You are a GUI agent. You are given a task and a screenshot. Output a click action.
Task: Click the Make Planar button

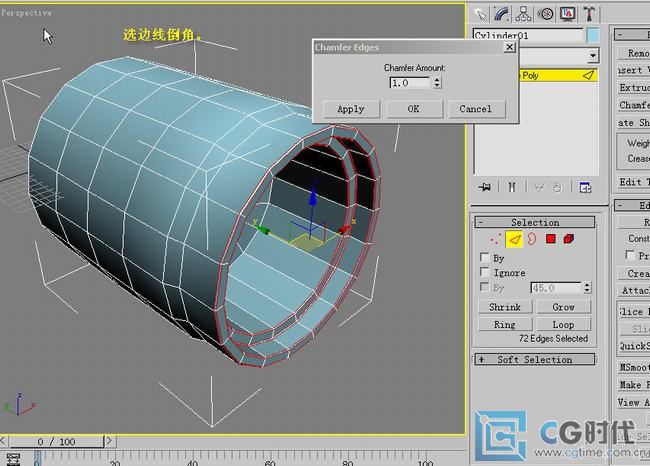click(x=634, y=385)
